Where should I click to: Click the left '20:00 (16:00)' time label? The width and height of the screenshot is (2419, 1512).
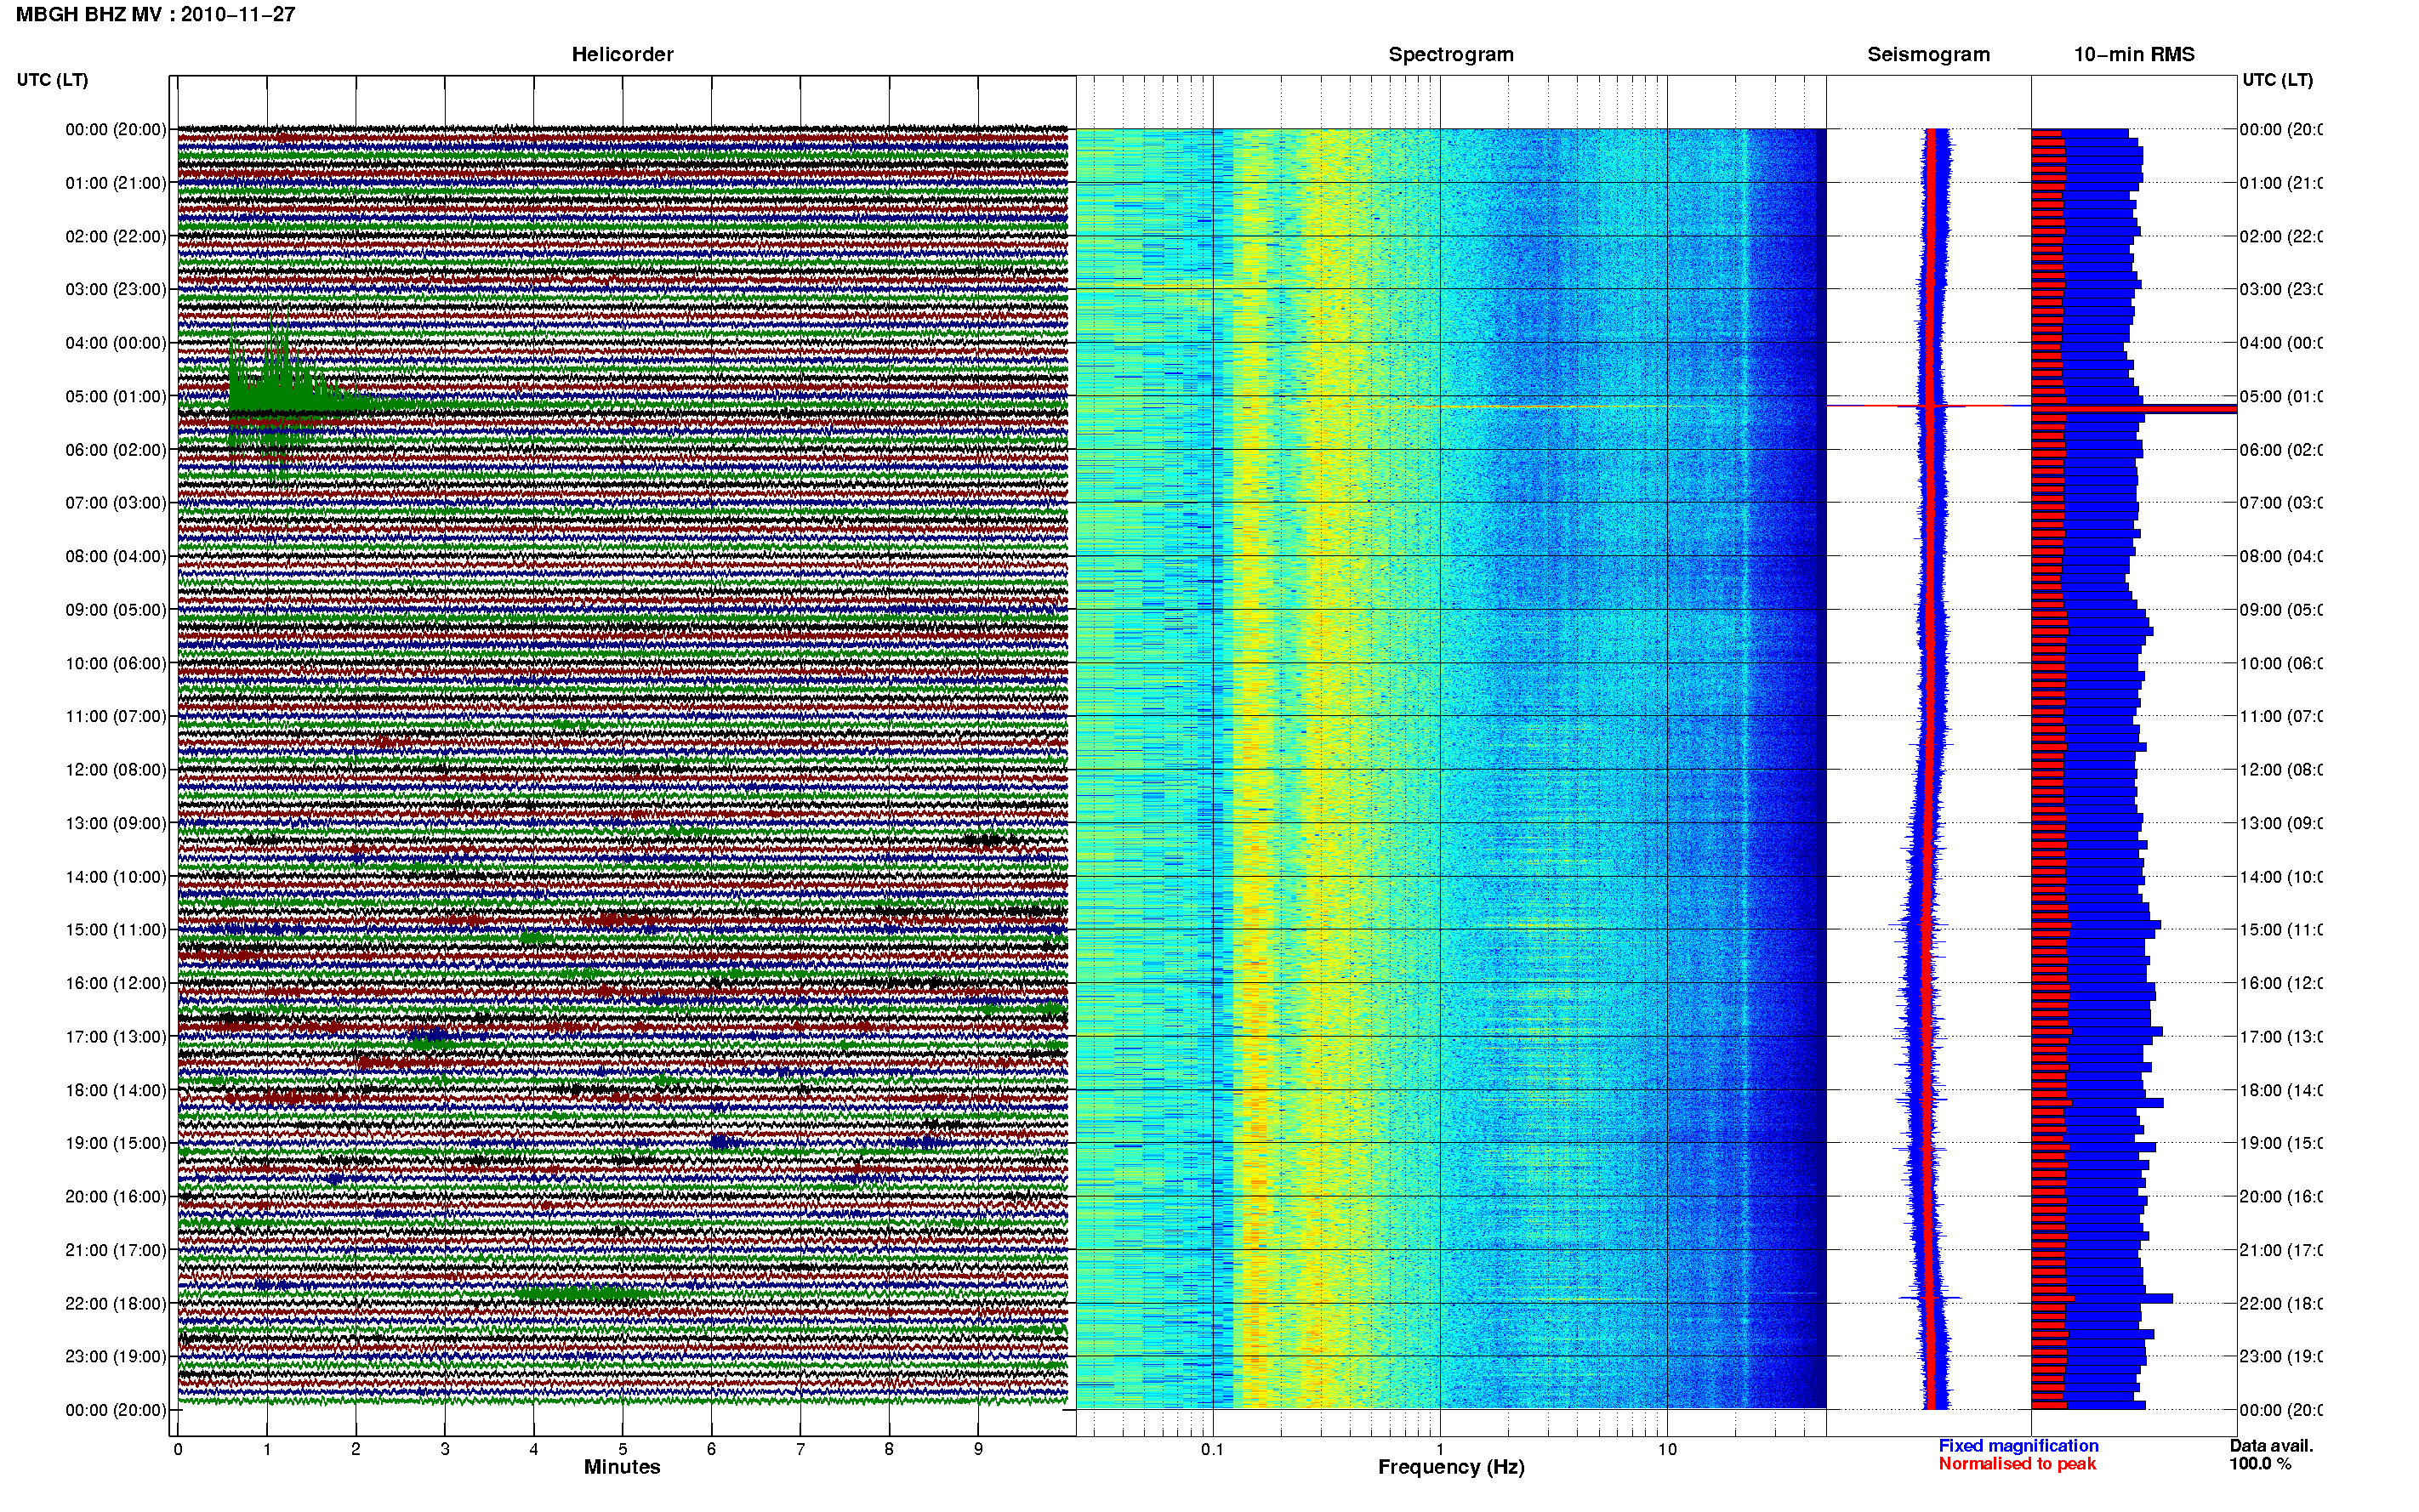(116, 1197)
